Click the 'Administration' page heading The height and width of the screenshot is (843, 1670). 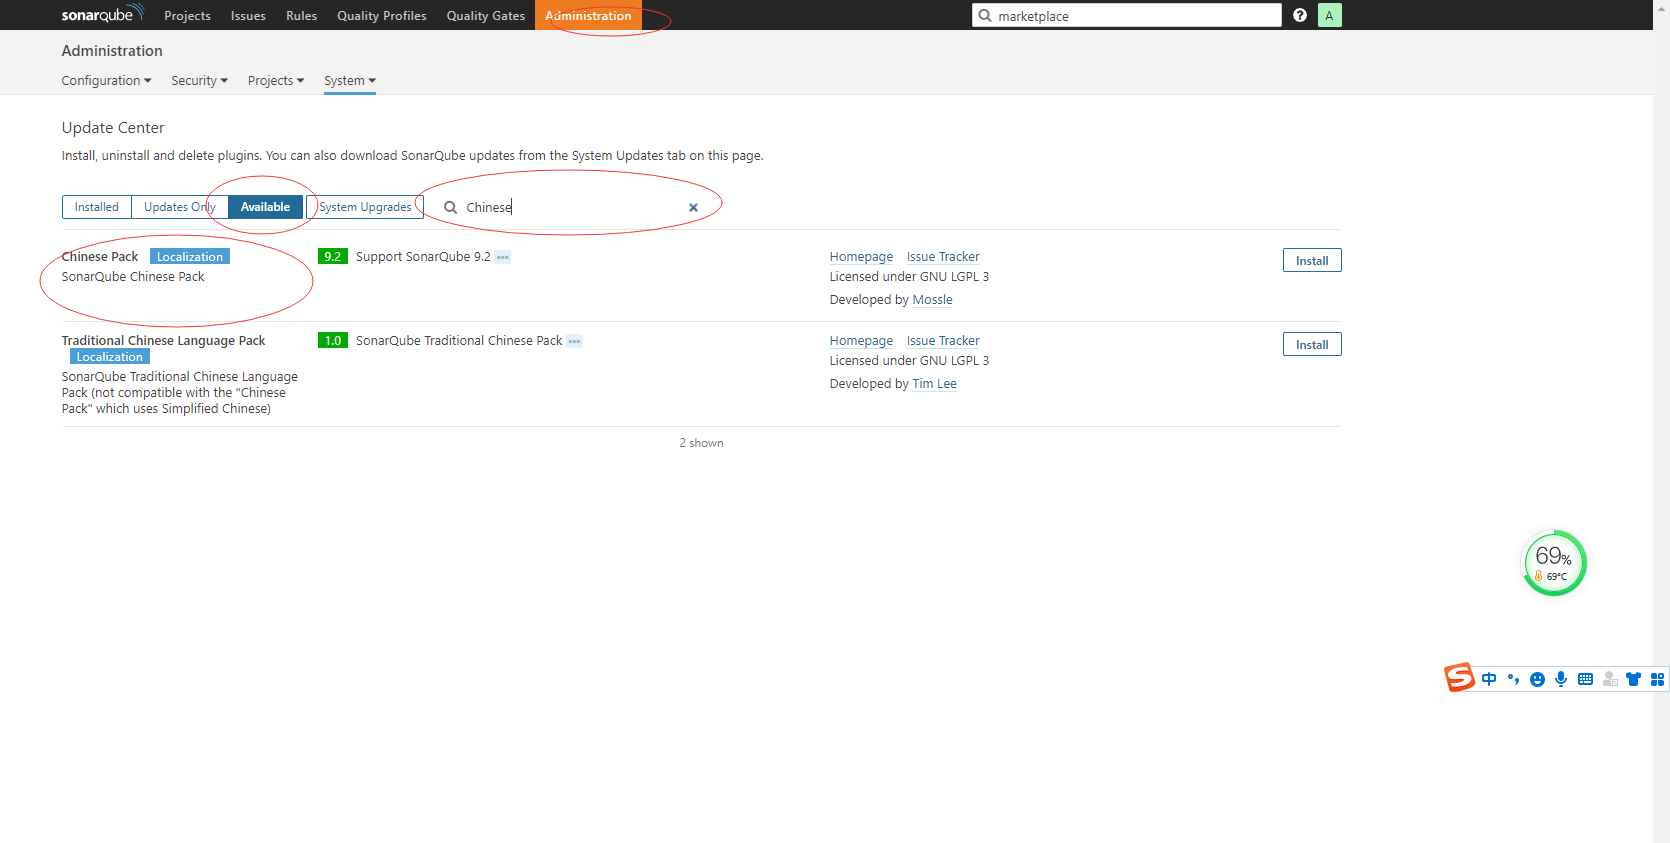pos(112,51)
